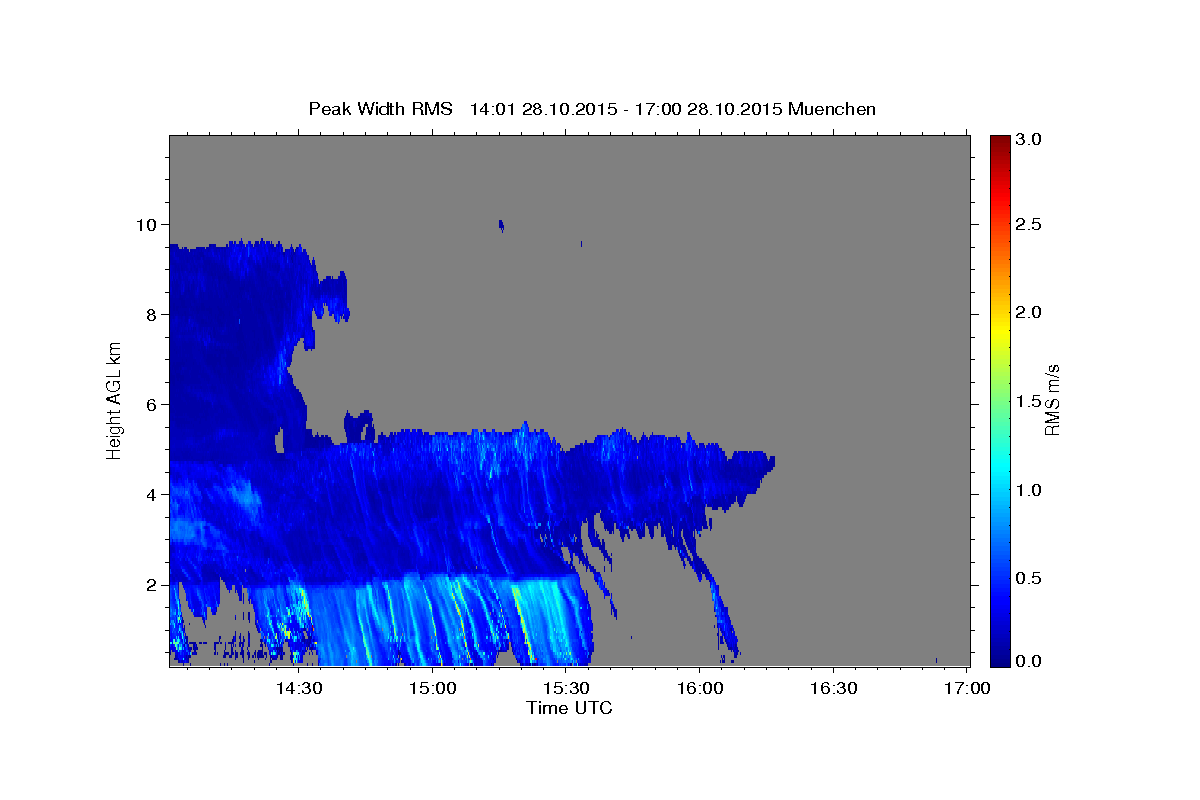Click the 17:00 time tick label

tap(968, 688)
